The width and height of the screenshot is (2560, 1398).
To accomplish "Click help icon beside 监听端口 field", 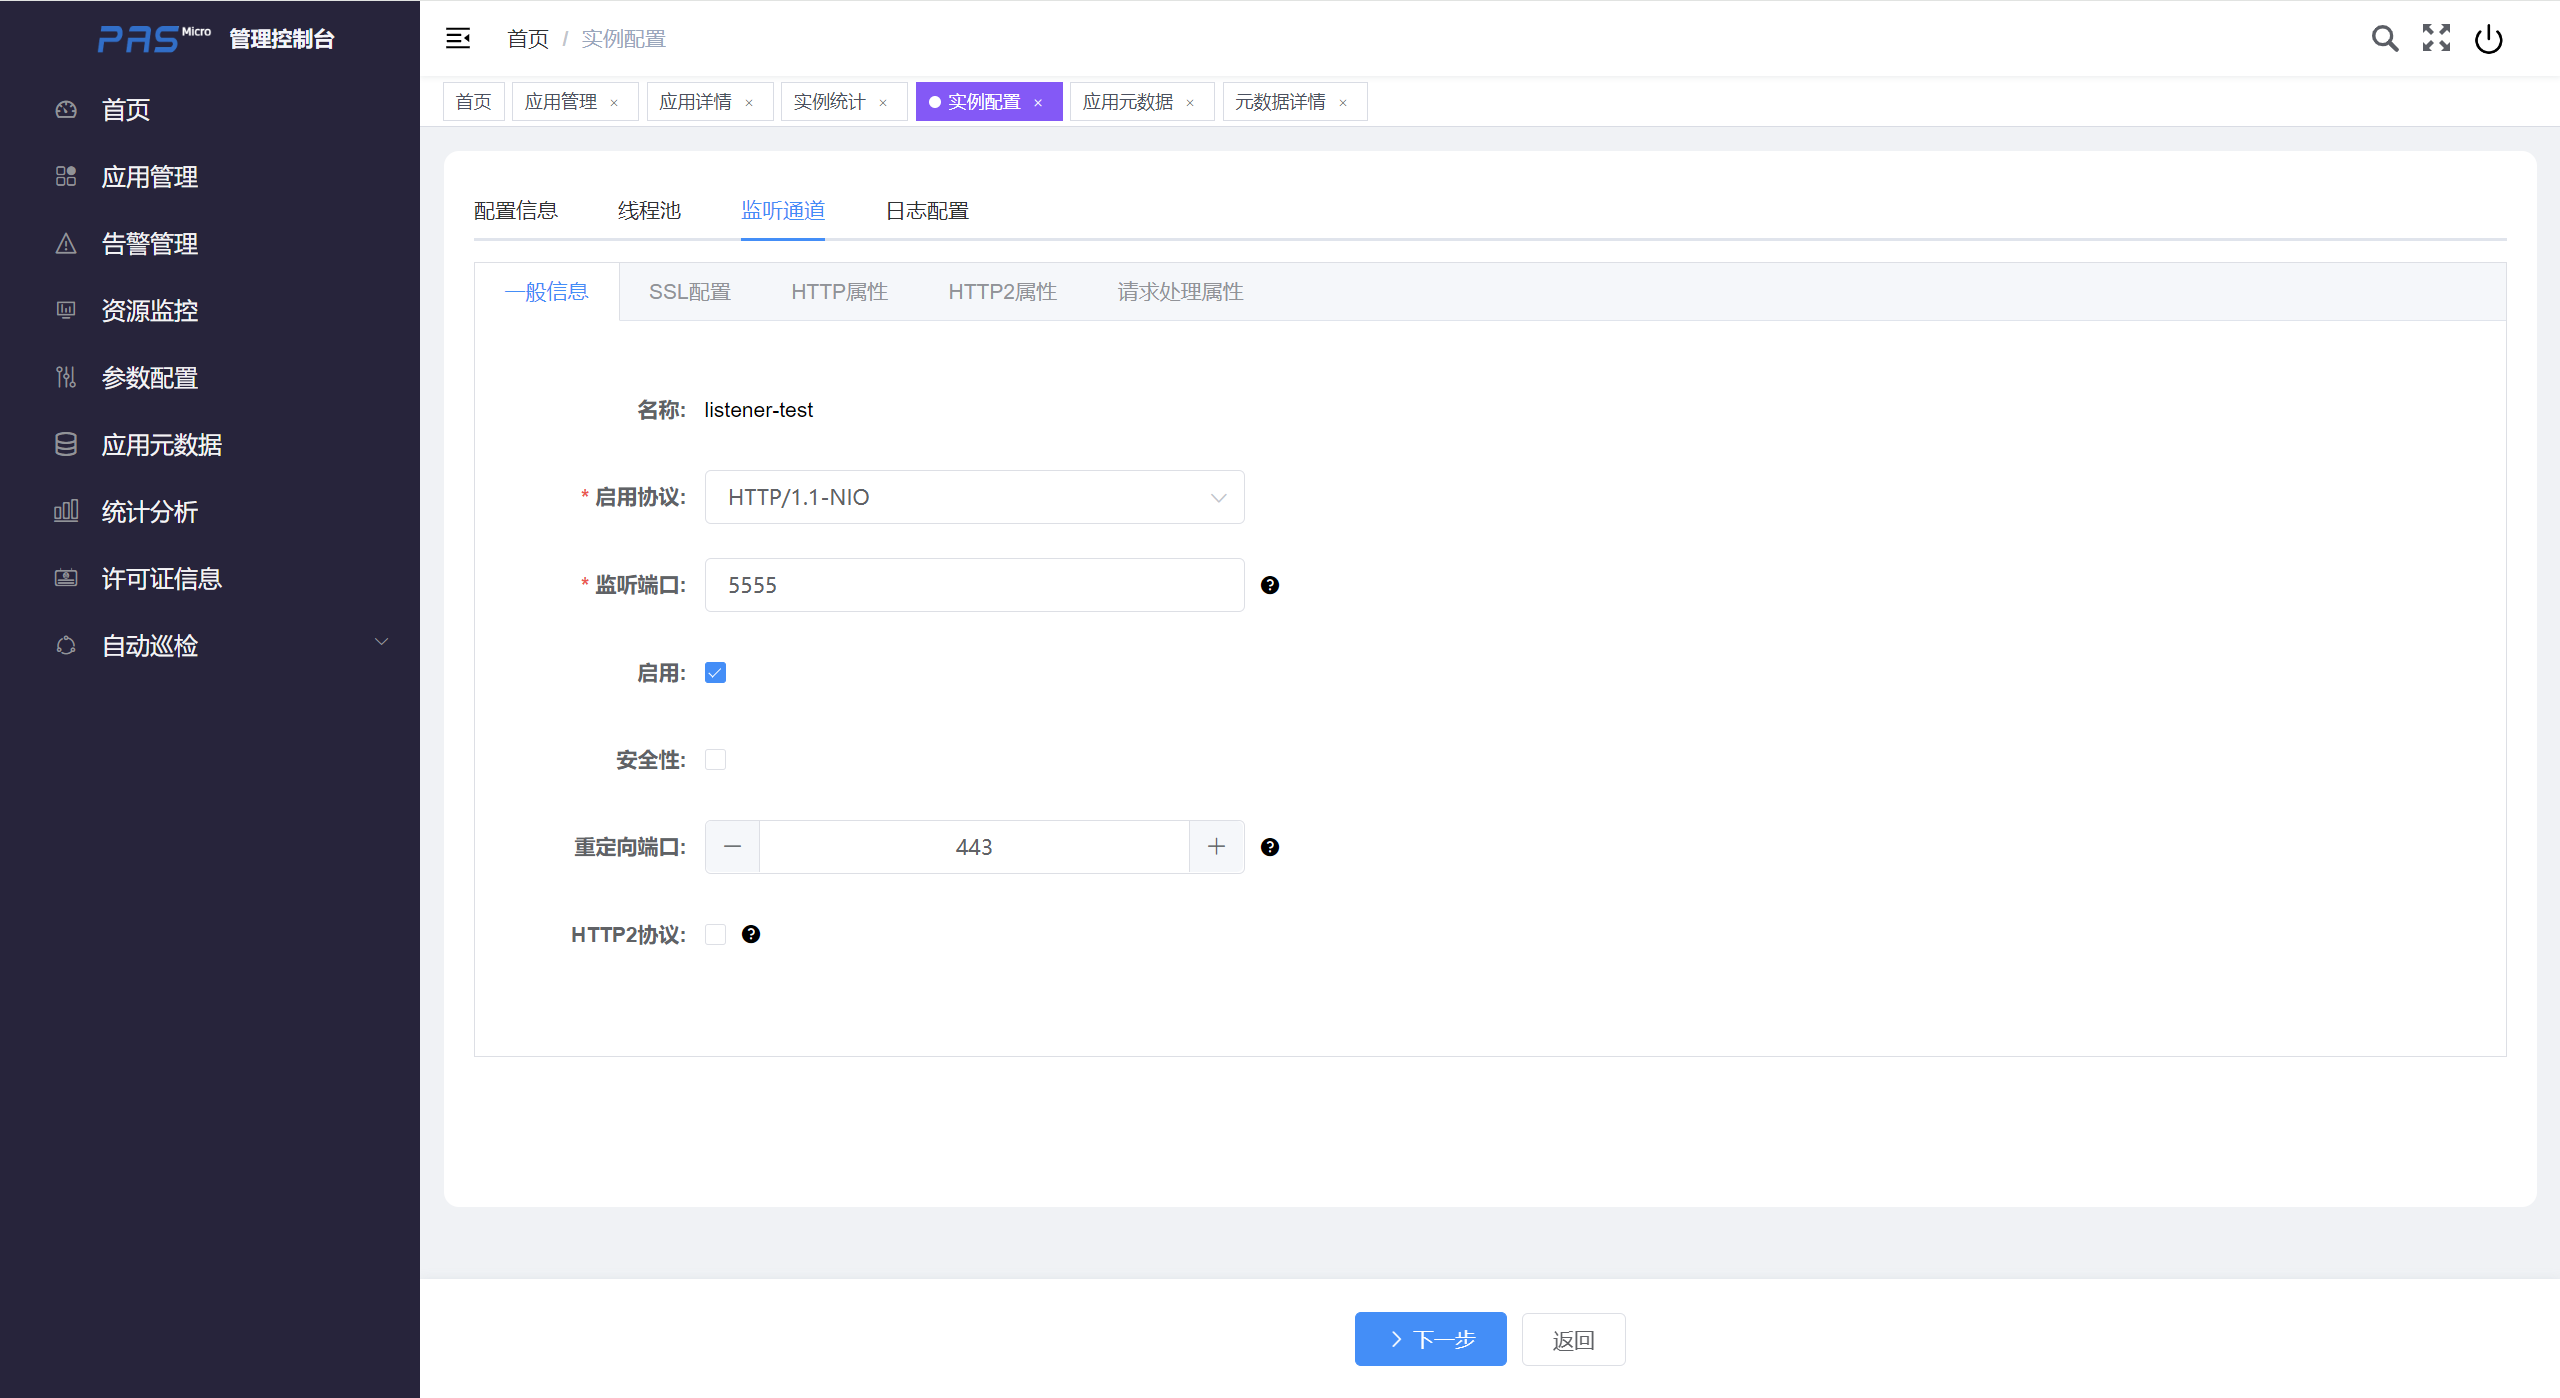I will 1270,585.
